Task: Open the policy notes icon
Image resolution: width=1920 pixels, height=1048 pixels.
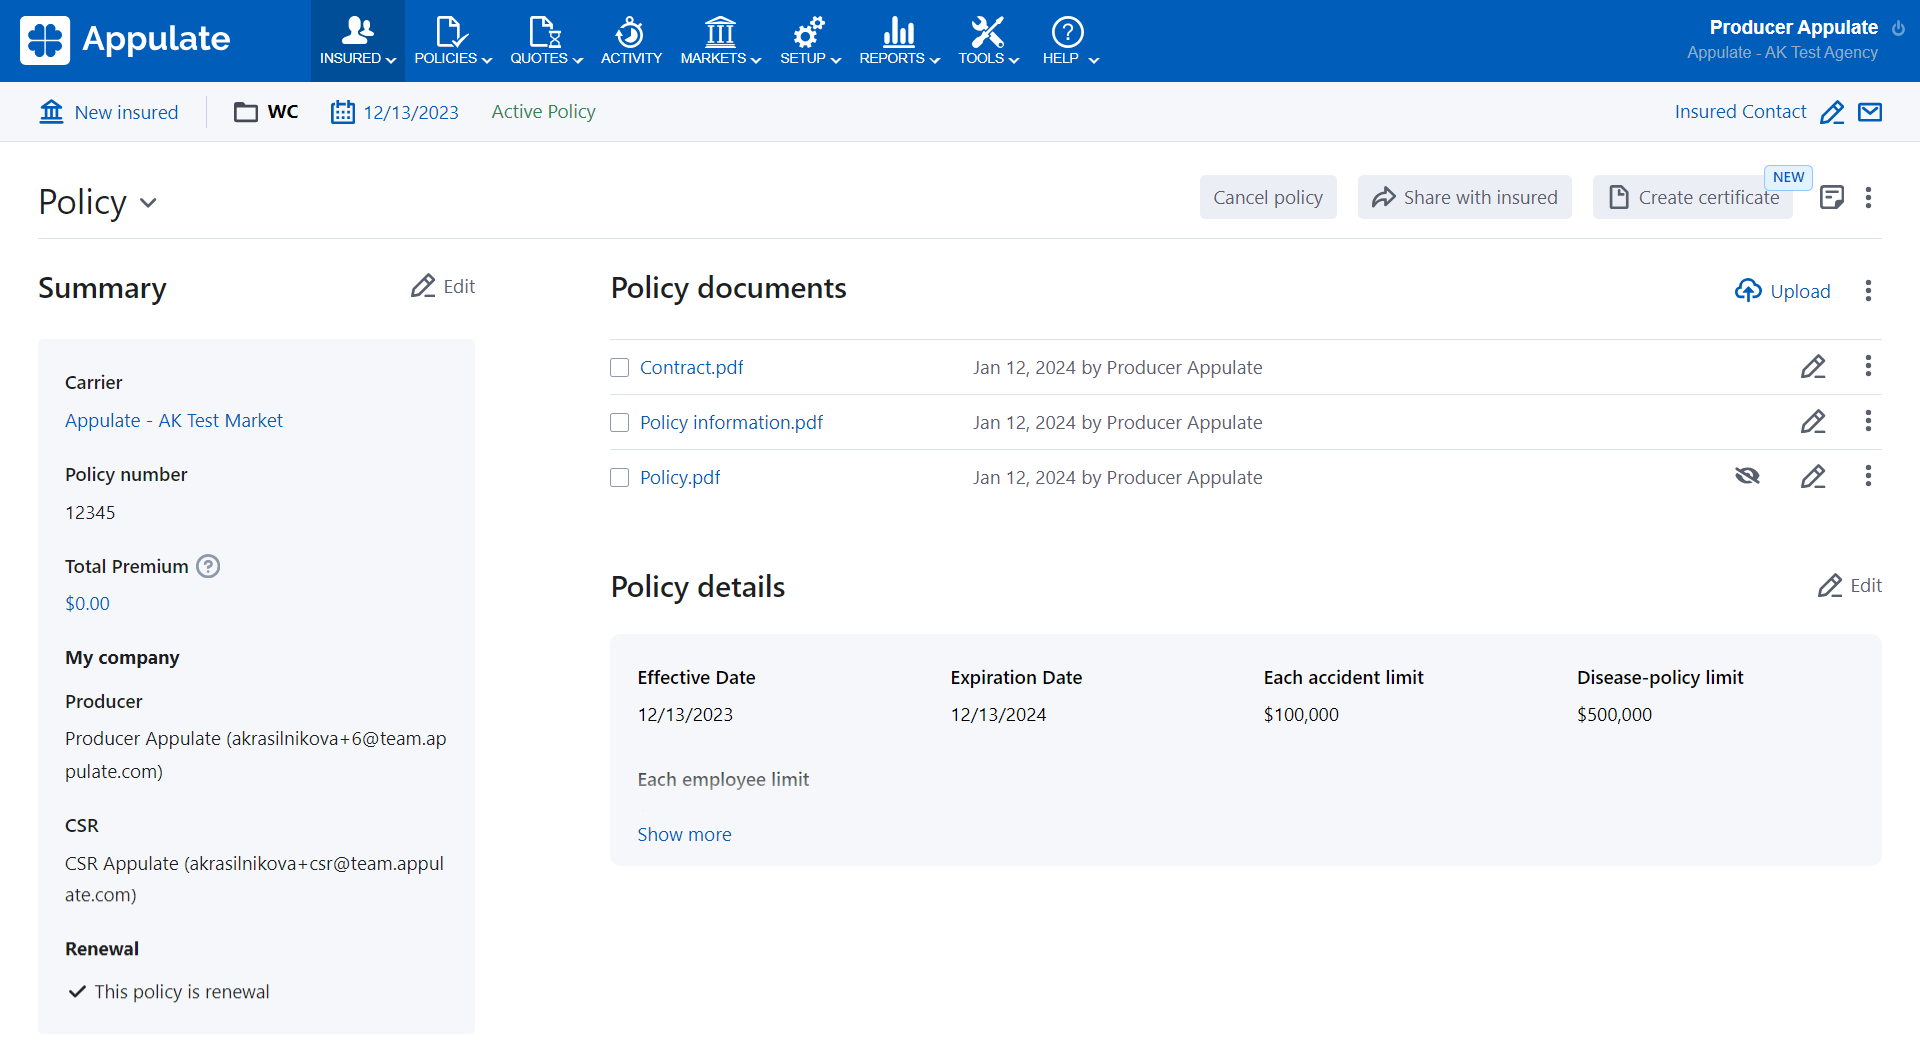Action: (x=1831, y=198)
